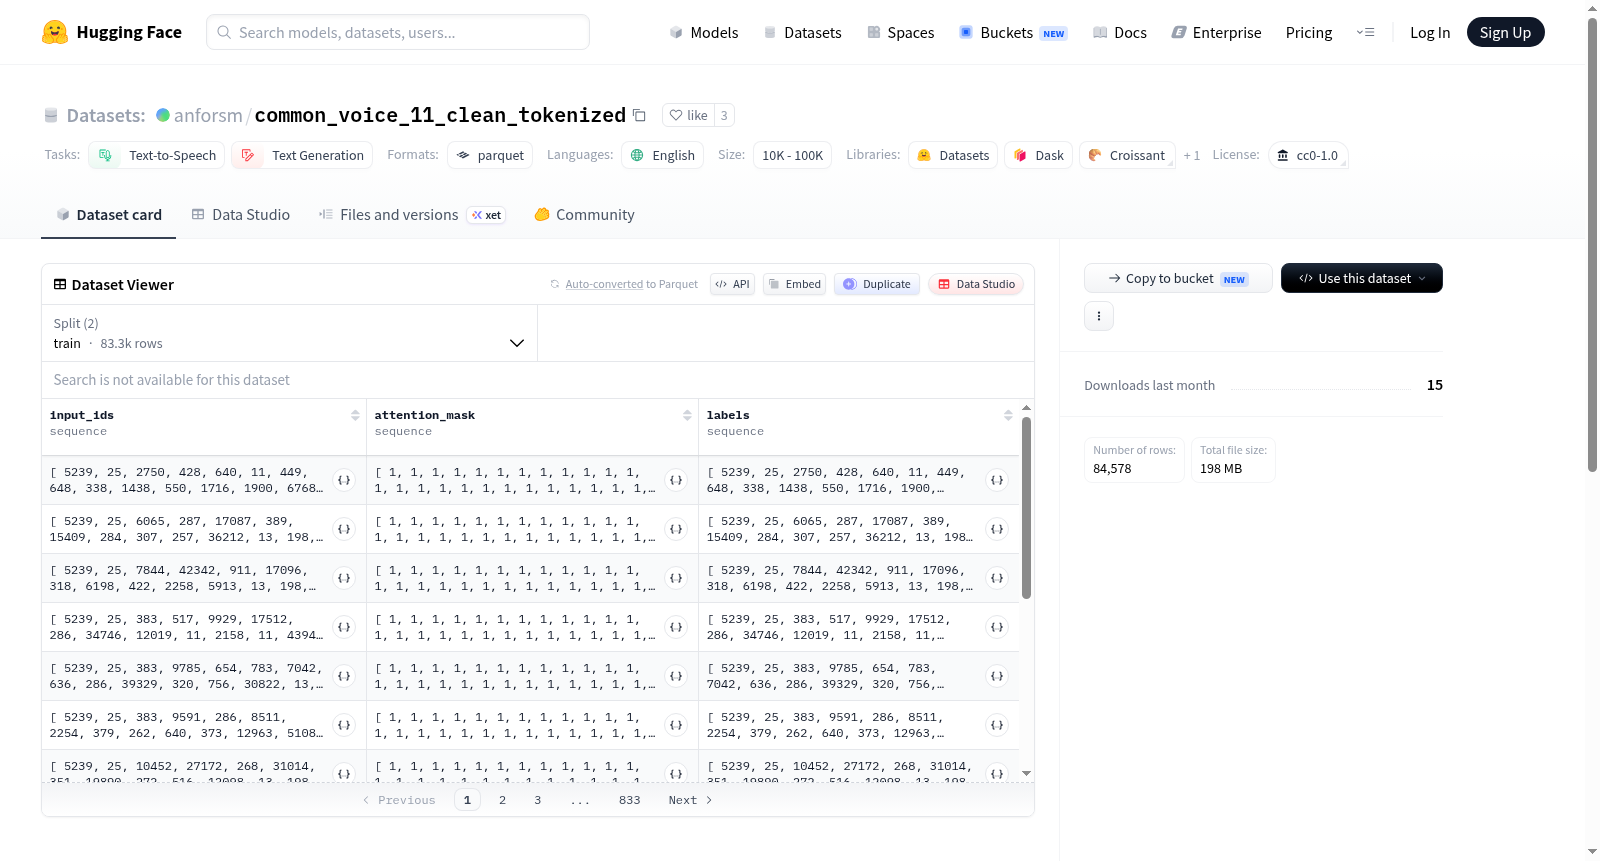
Task: Click the API button in Dataset Viewer
Action: [732, 284]
